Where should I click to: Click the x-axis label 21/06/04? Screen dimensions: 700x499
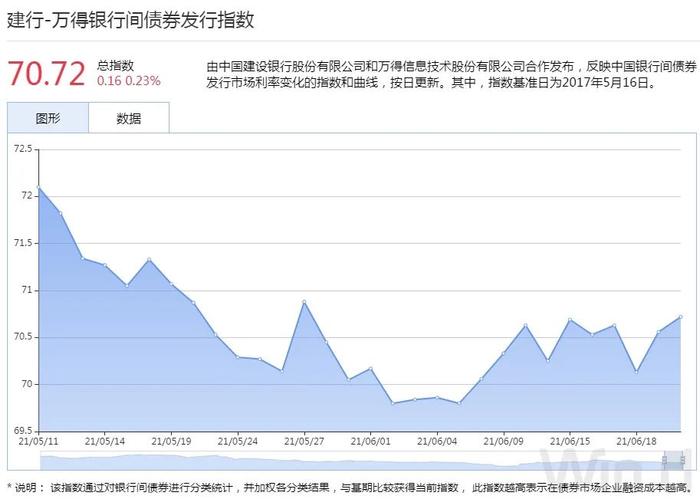click(x=437, y=441)
